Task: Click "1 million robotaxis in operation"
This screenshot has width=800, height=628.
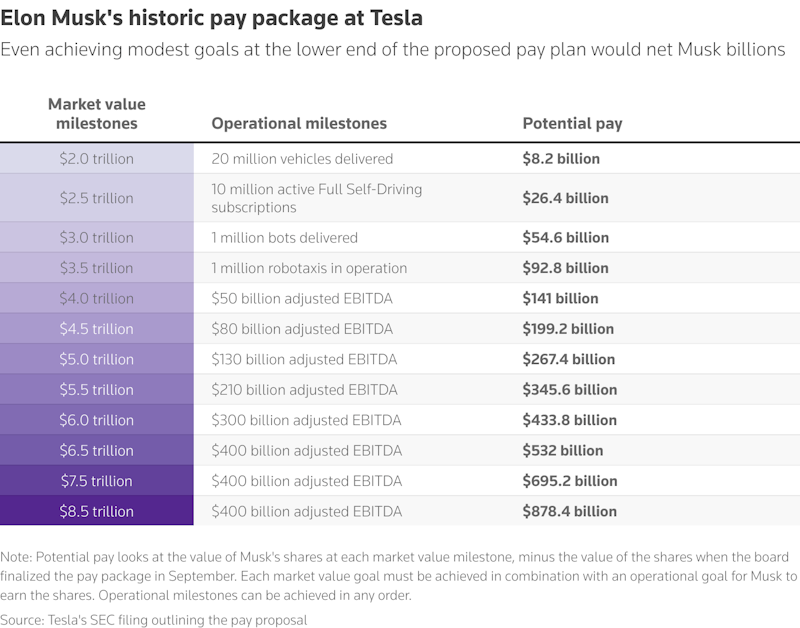Action: (x=309, y=268)
